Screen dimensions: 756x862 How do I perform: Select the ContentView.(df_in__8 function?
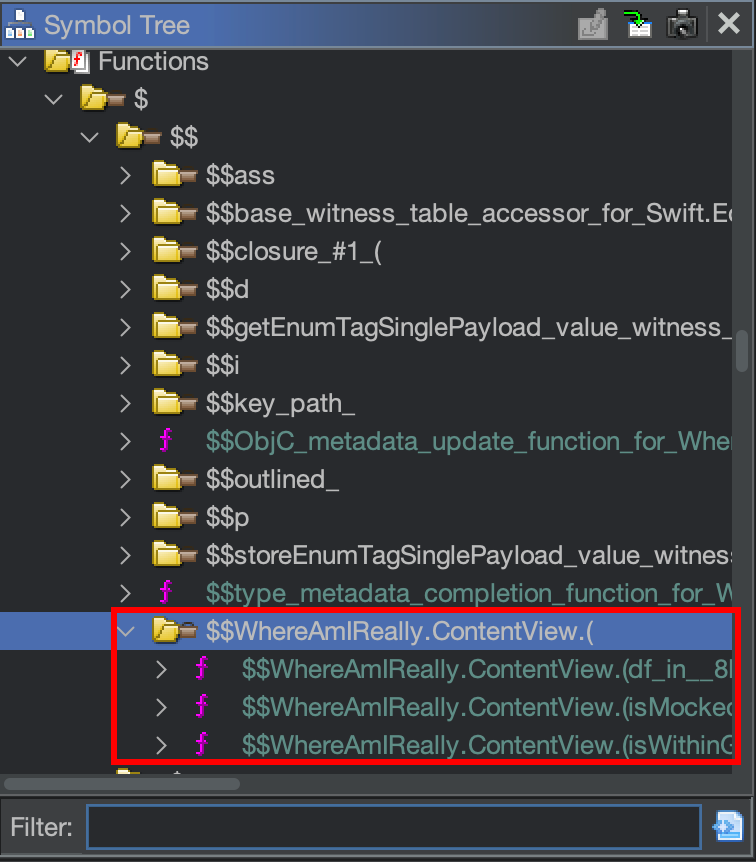487,669
